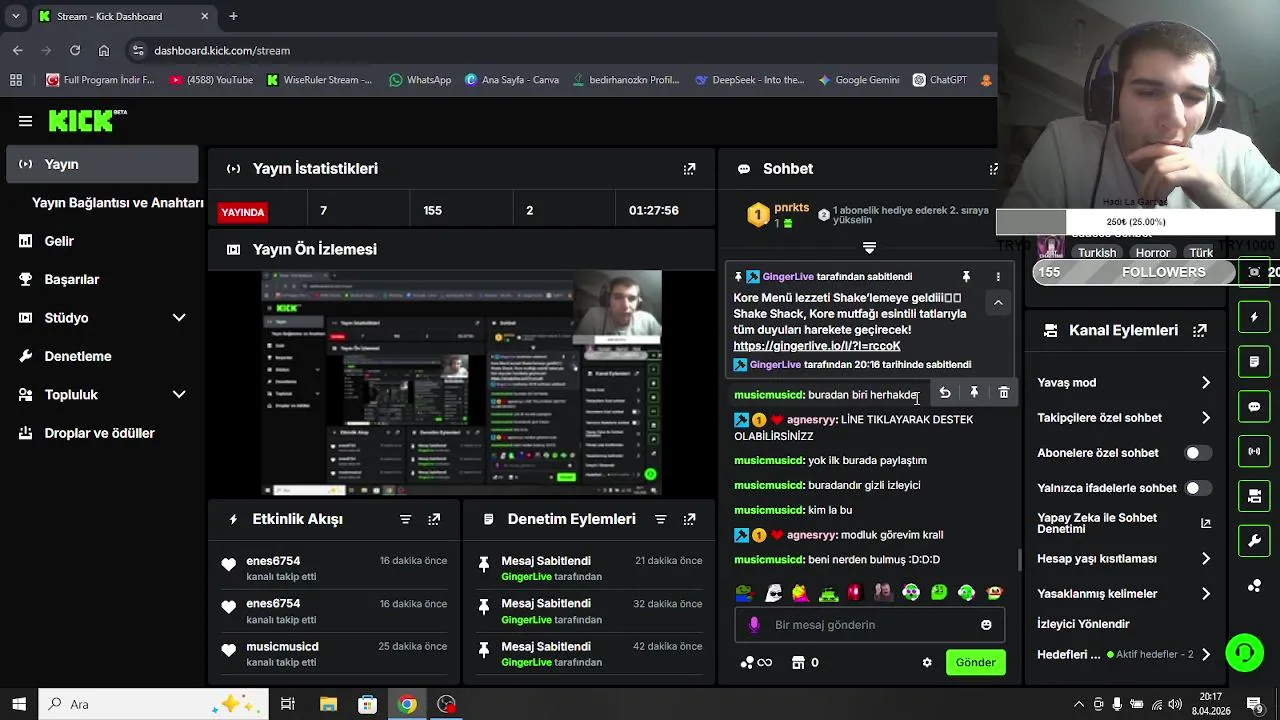Image resolution: width=1280 pixels, height=720 pixels.
Task: Select Yayın in the sidebar
Action: point(103,164)
